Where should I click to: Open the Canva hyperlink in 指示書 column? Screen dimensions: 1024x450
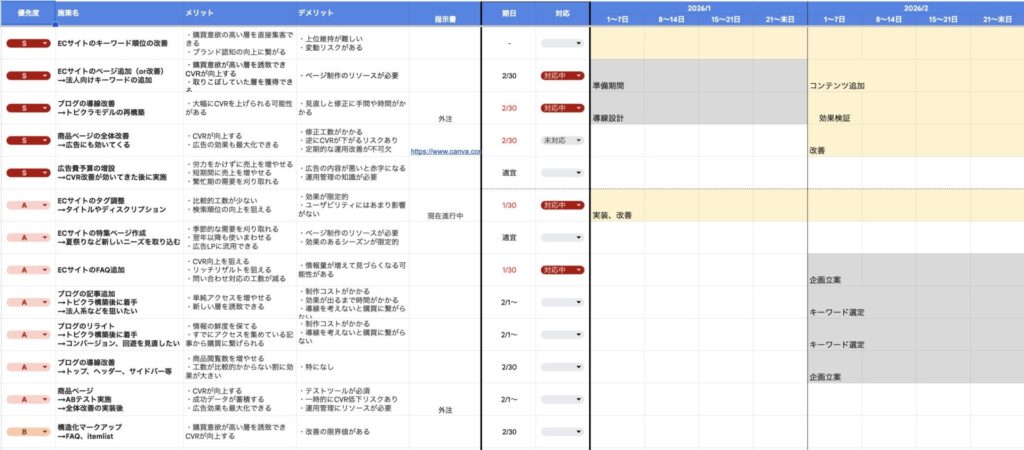[x=445, y=152]
